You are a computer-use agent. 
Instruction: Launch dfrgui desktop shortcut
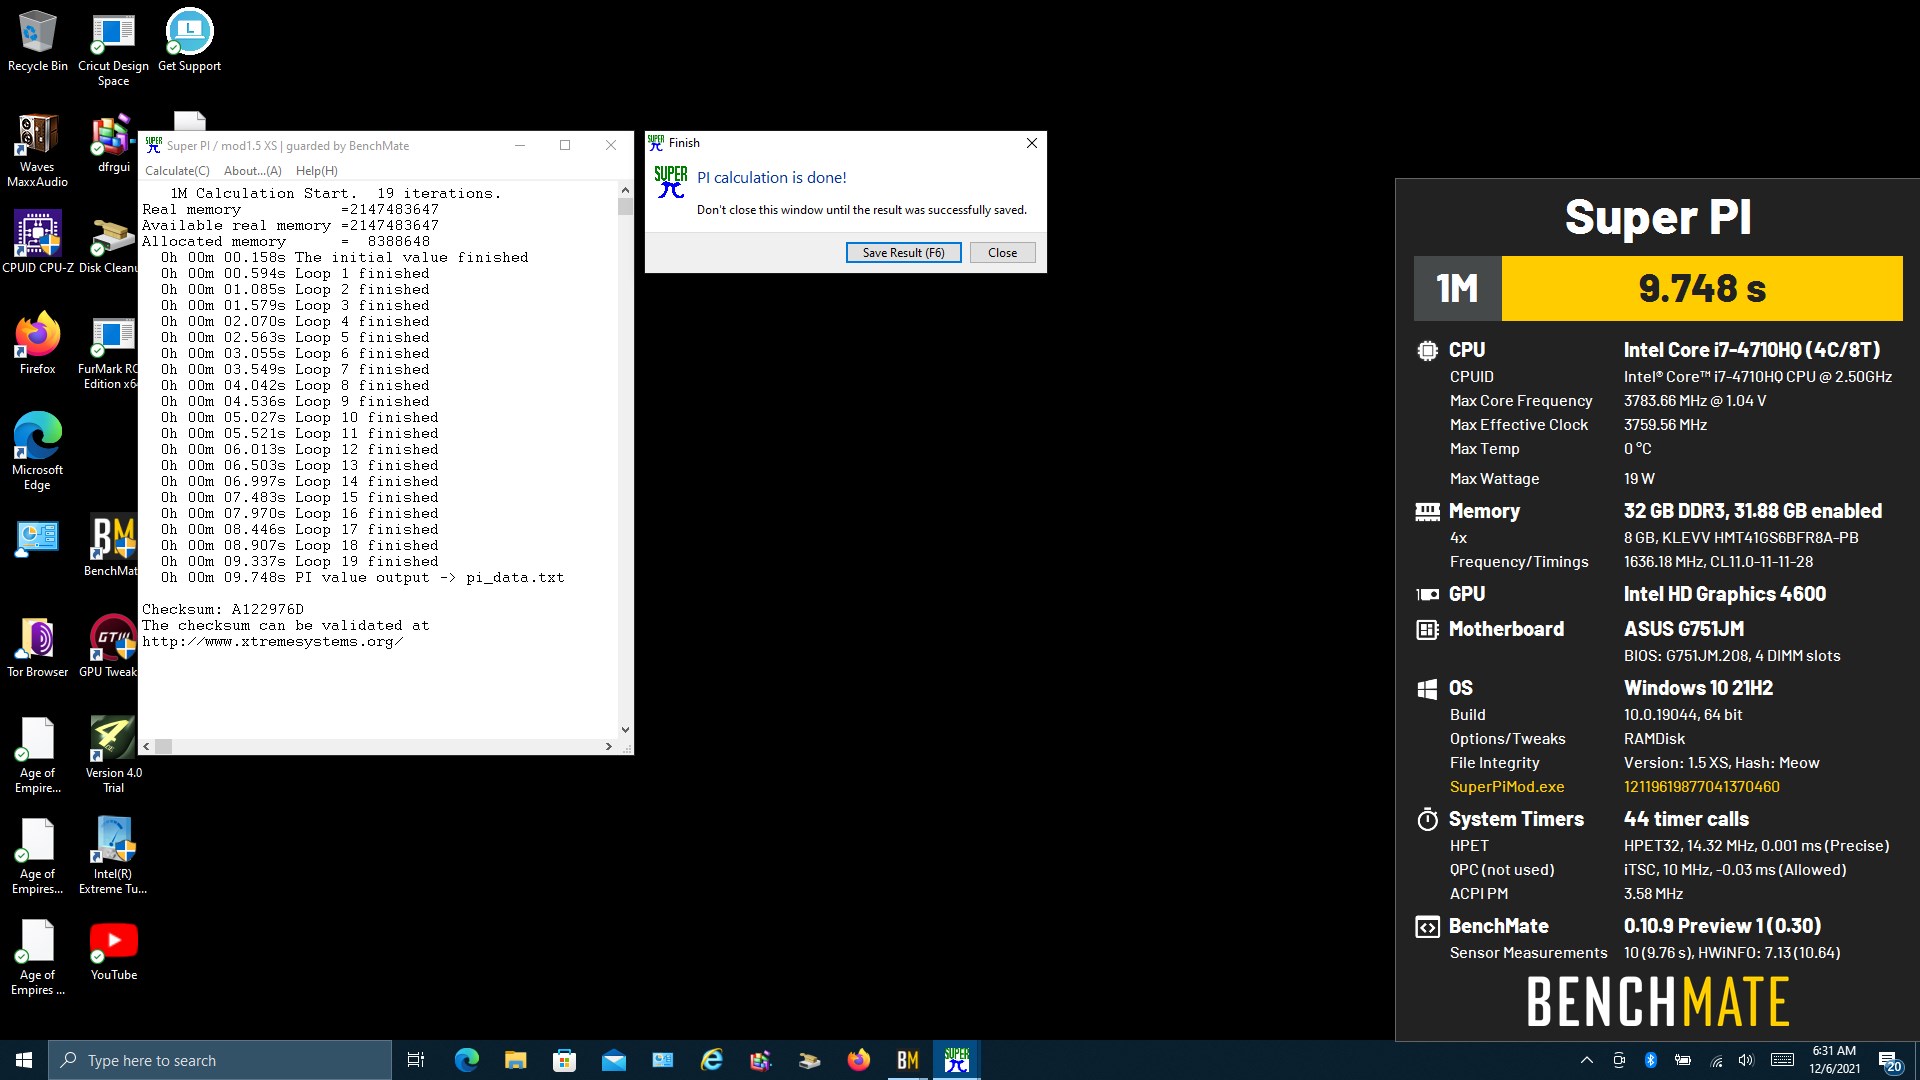pyautogui.click(x=113, y=143)
